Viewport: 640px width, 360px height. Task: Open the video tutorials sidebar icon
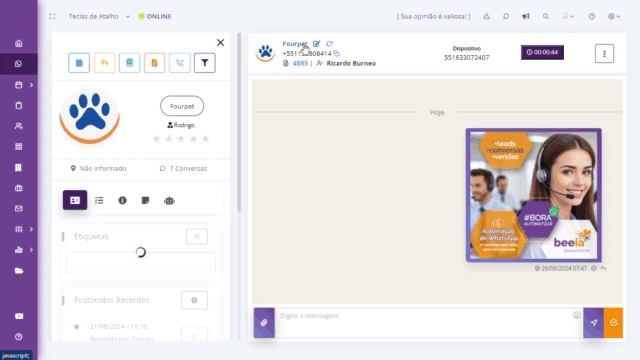point(19,316)
